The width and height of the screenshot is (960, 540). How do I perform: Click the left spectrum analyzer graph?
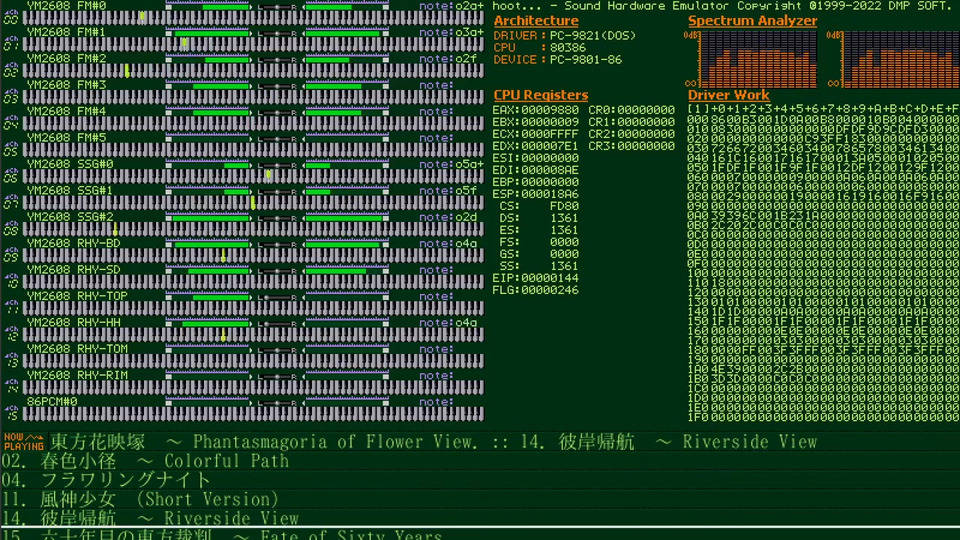click(758, 59)
